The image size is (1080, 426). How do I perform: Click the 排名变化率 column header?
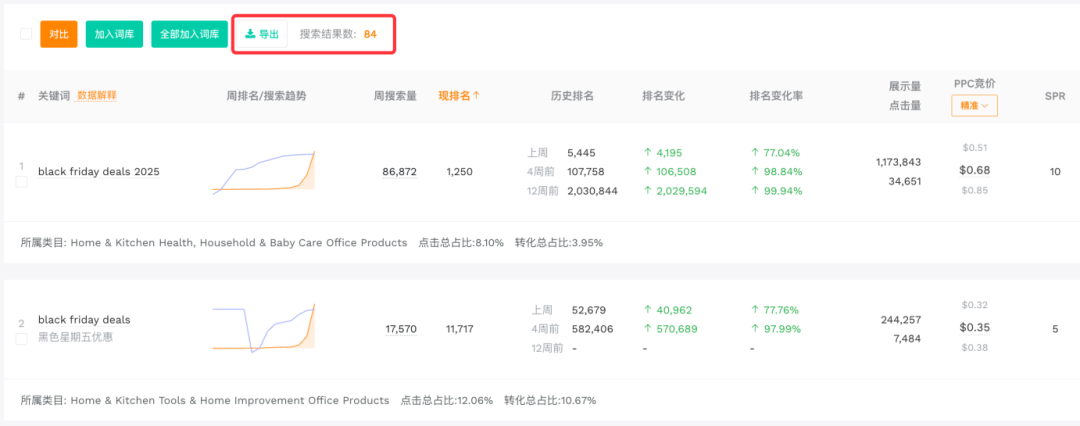click(x=776, y=96)
